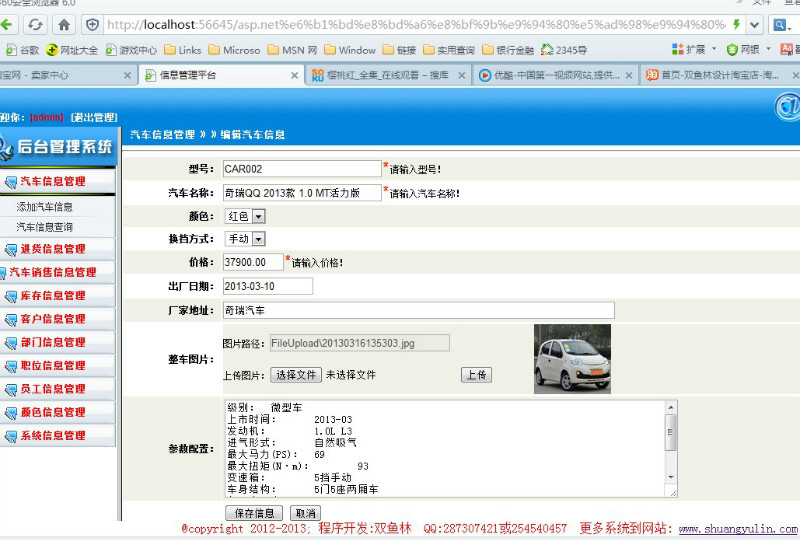Click the 型号 input field with CAR002
The image size is (800, 540).
coord(302,169)
